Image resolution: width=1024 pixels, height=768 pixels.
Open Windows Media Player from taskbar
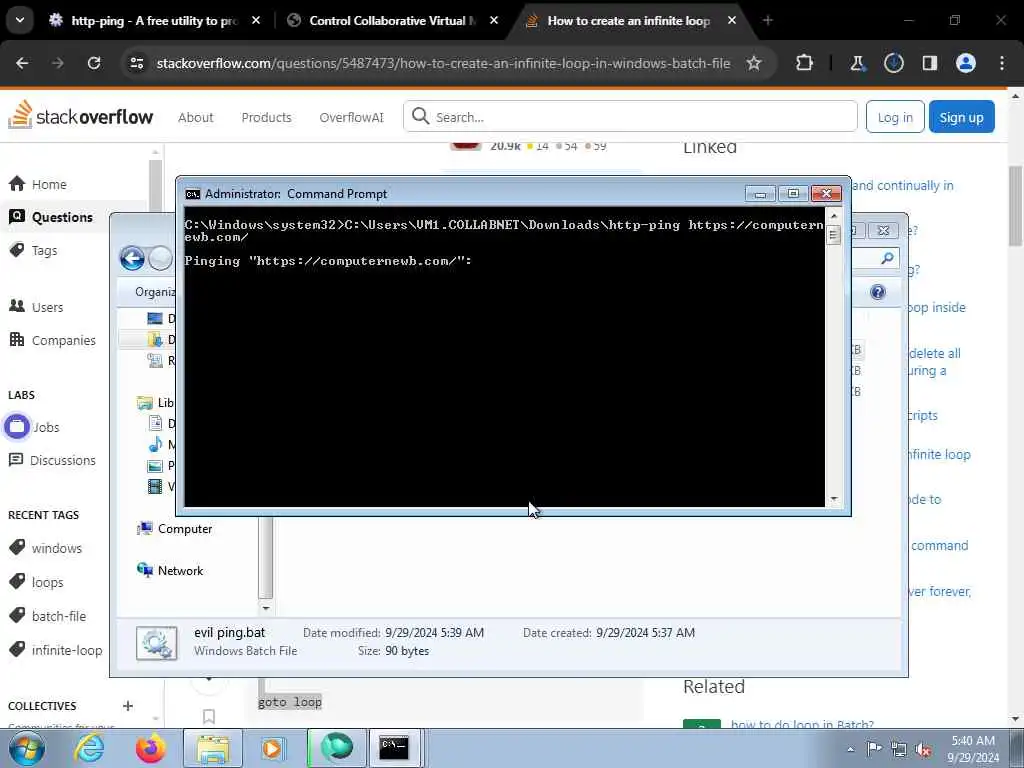pos(273,748)
